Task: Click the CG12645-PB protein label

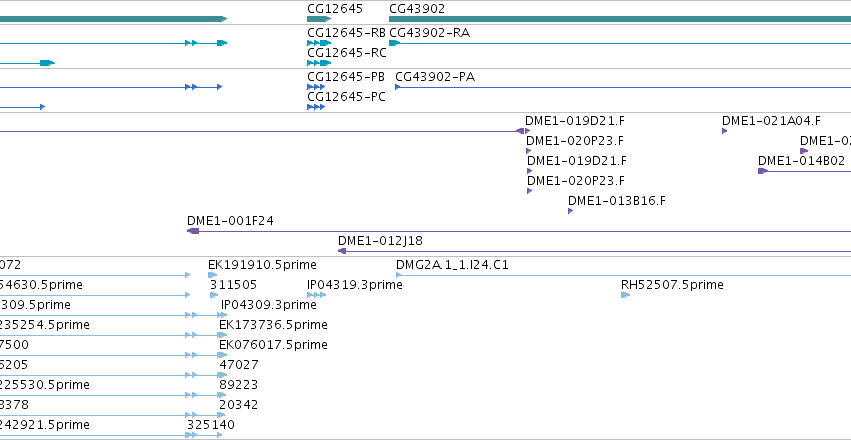Action: 346,76
